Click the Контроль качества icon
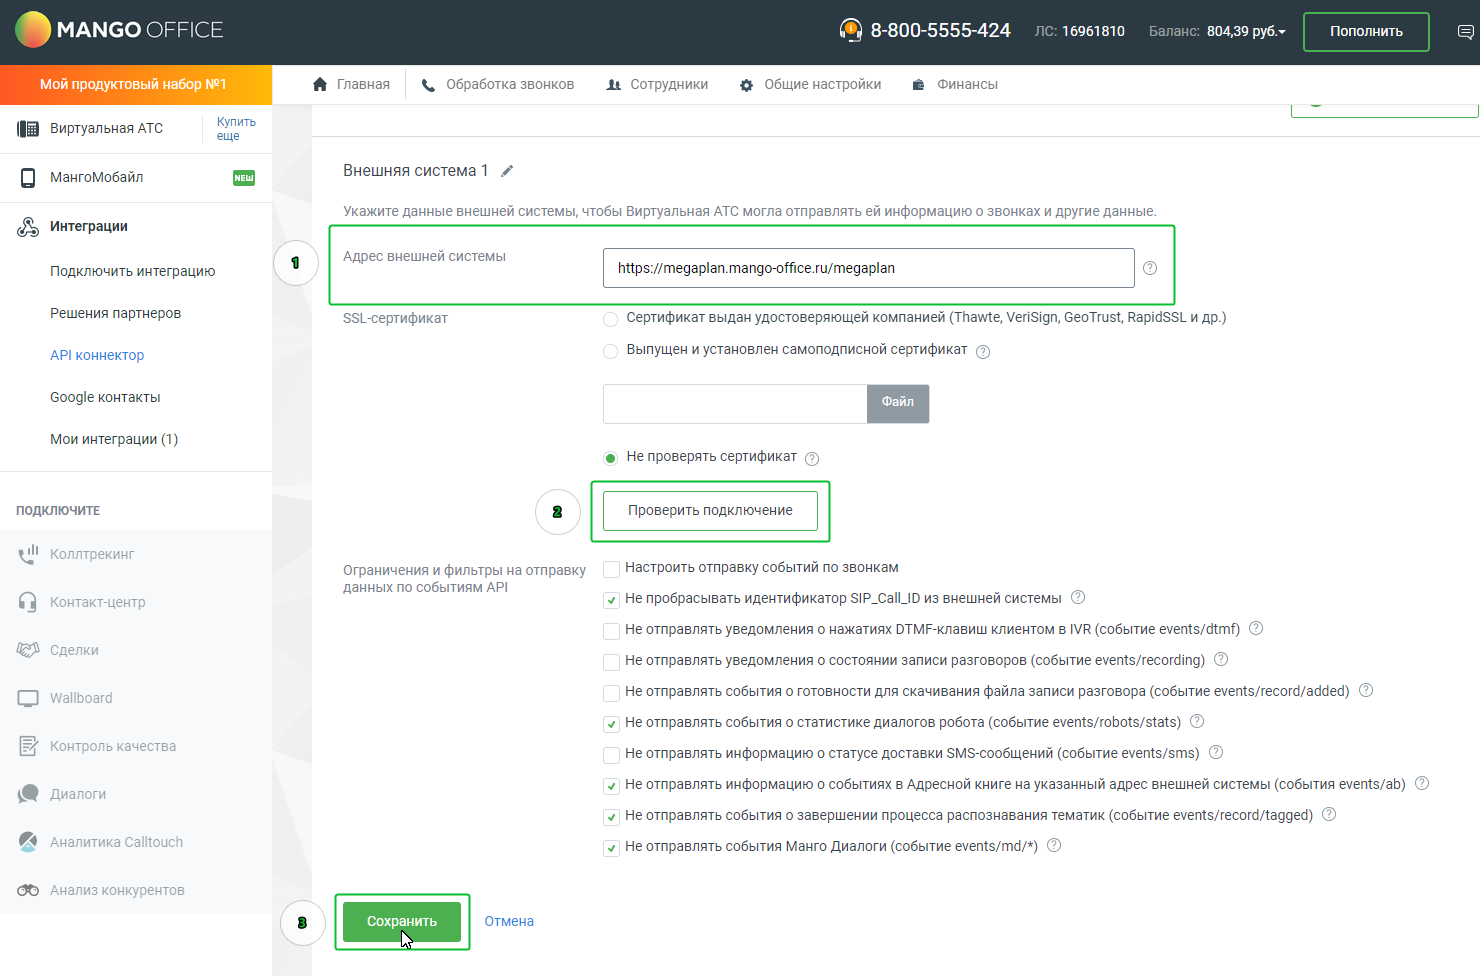This screenshot has width=1480, height=976. (28, 746)
